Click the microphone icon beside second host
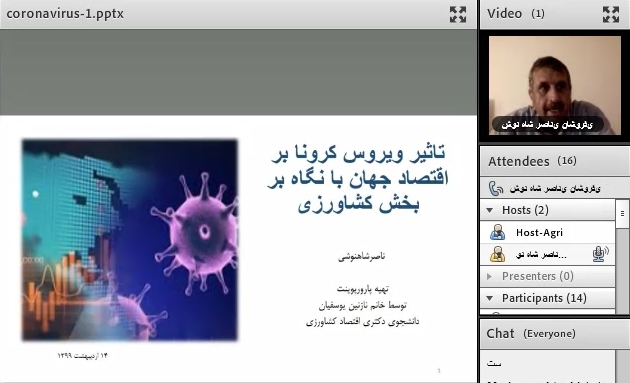Screen dimensions: 630x383 pyautogui.click(x=600, y=254)
